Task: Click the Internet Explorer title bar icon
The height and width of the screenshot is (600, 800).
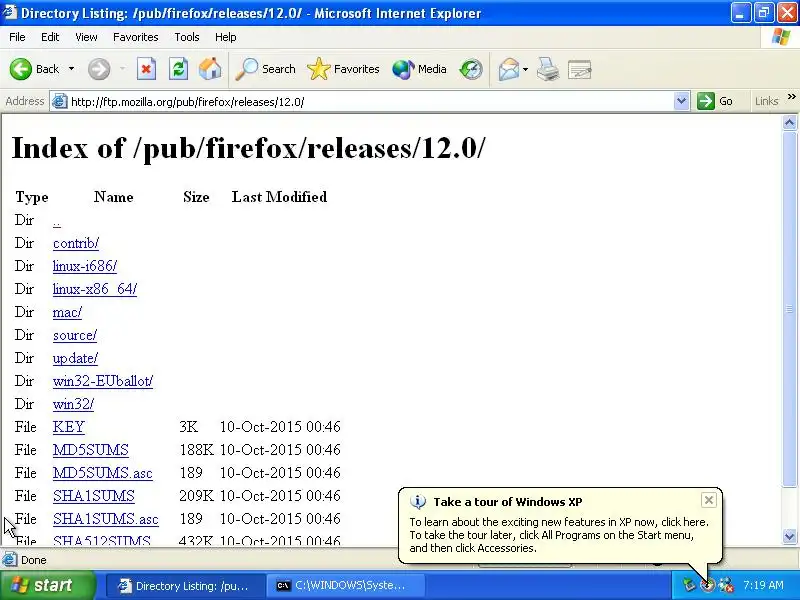Action: (10, 12)
